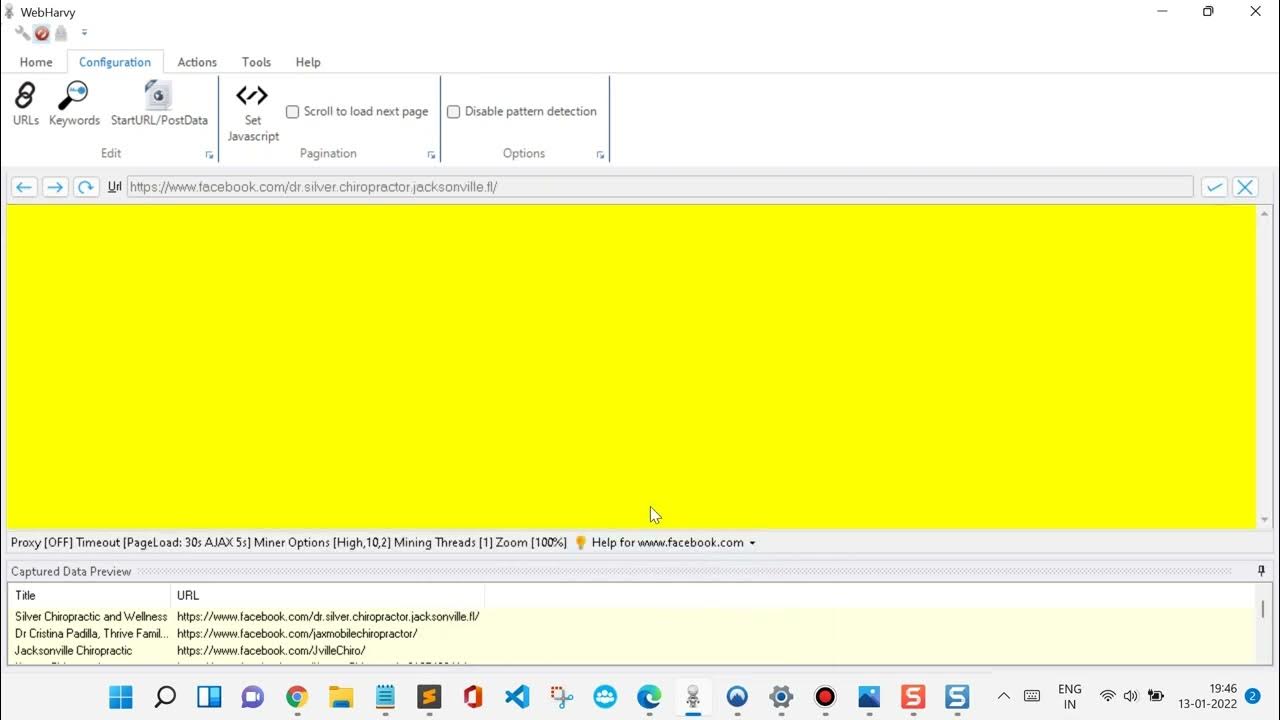Click the WebHarvy taskbar icon
The width and height of the screenshot is (1280, 720).
(x=693, y=697)
